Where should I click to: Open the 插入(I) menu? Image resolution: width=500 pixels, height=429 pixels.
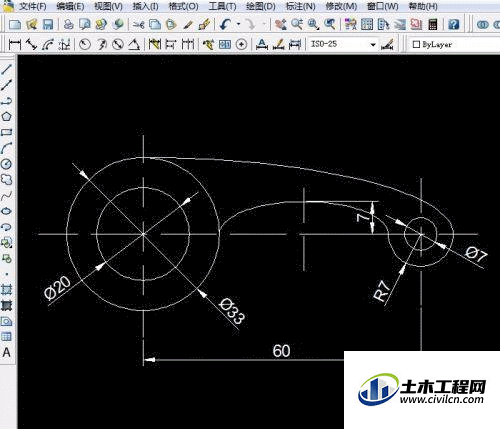145,6
